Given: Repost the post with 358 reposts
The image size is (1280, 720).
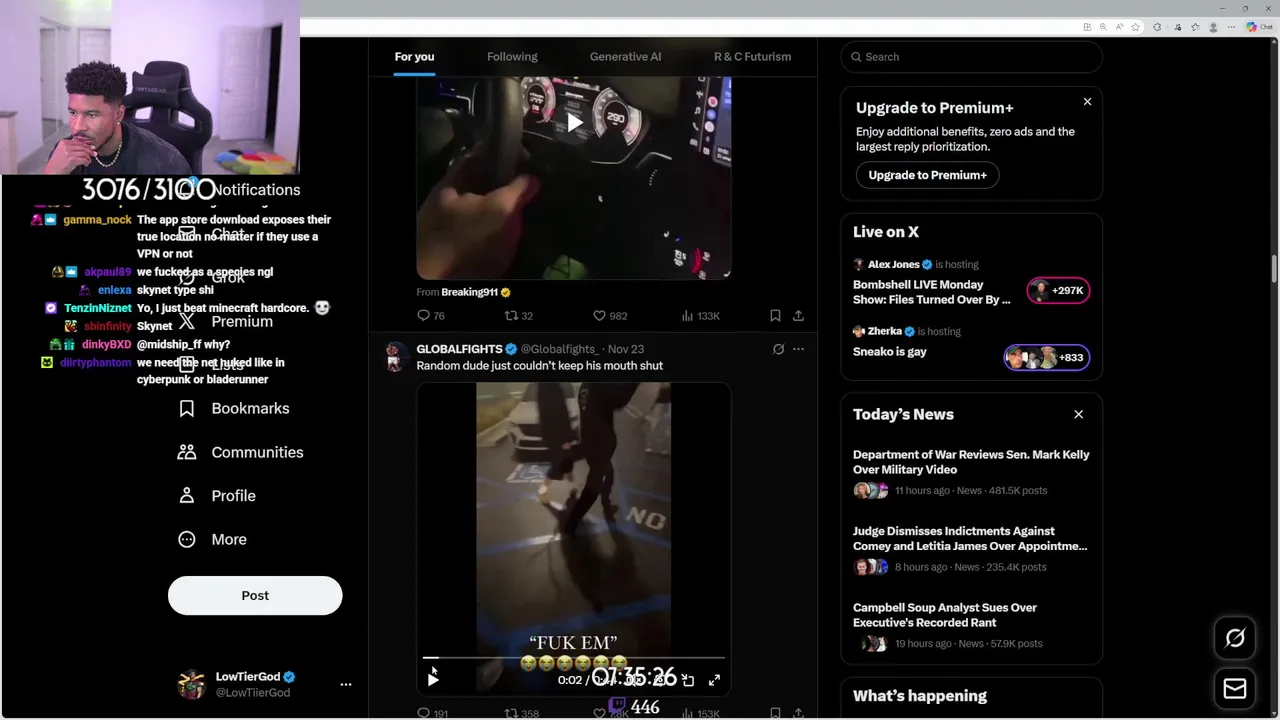Looking at the screenshot, I should click(x=521, y=713).
